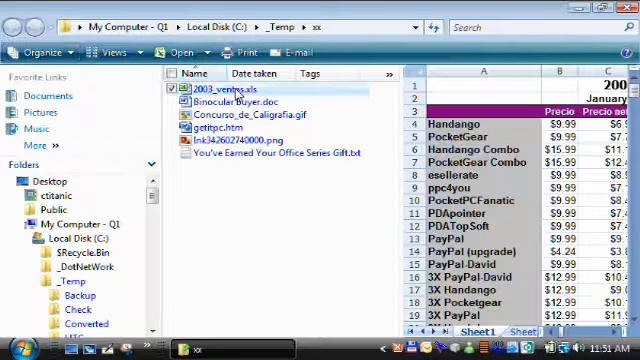Click the E-mail toolbar button
640x360 pixels.
pyautogui.click(x=291, y=53)
